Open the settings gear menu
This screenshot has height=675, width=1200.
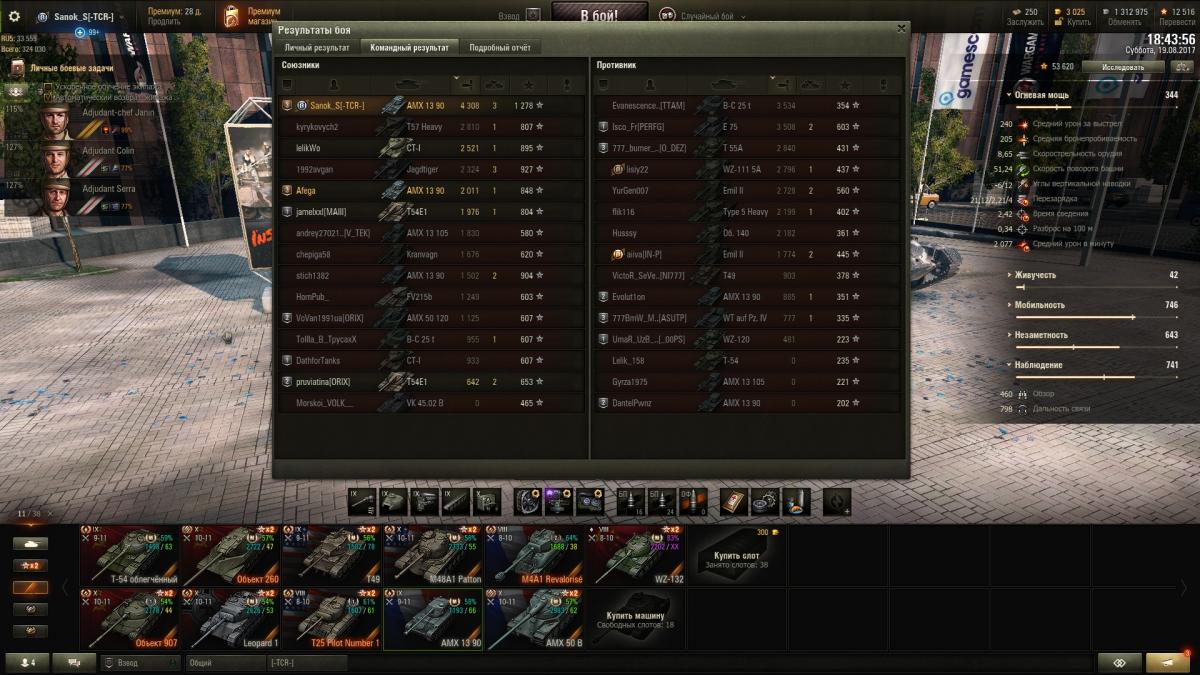coord(14,16)
